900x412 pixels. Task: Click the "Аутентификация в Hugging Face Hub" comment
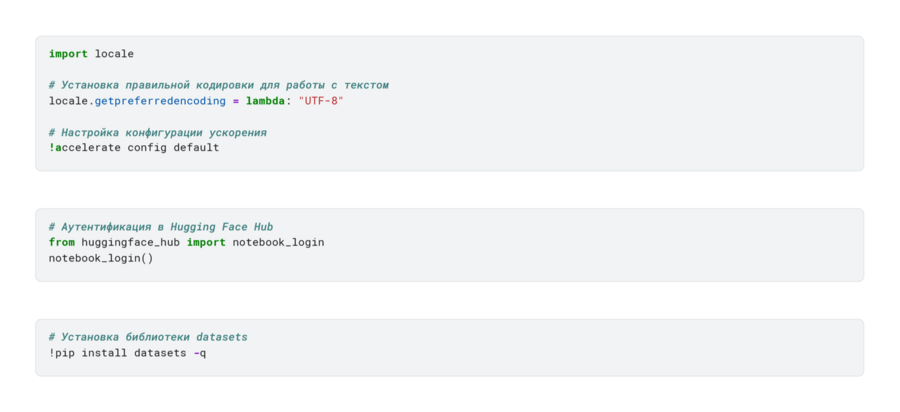point(160,227)
